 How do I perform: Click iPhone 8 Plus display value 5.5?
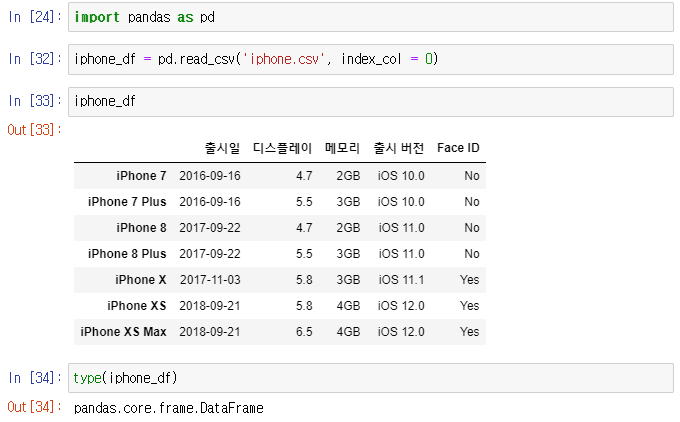pyautogui.click(x=304, y=254)
